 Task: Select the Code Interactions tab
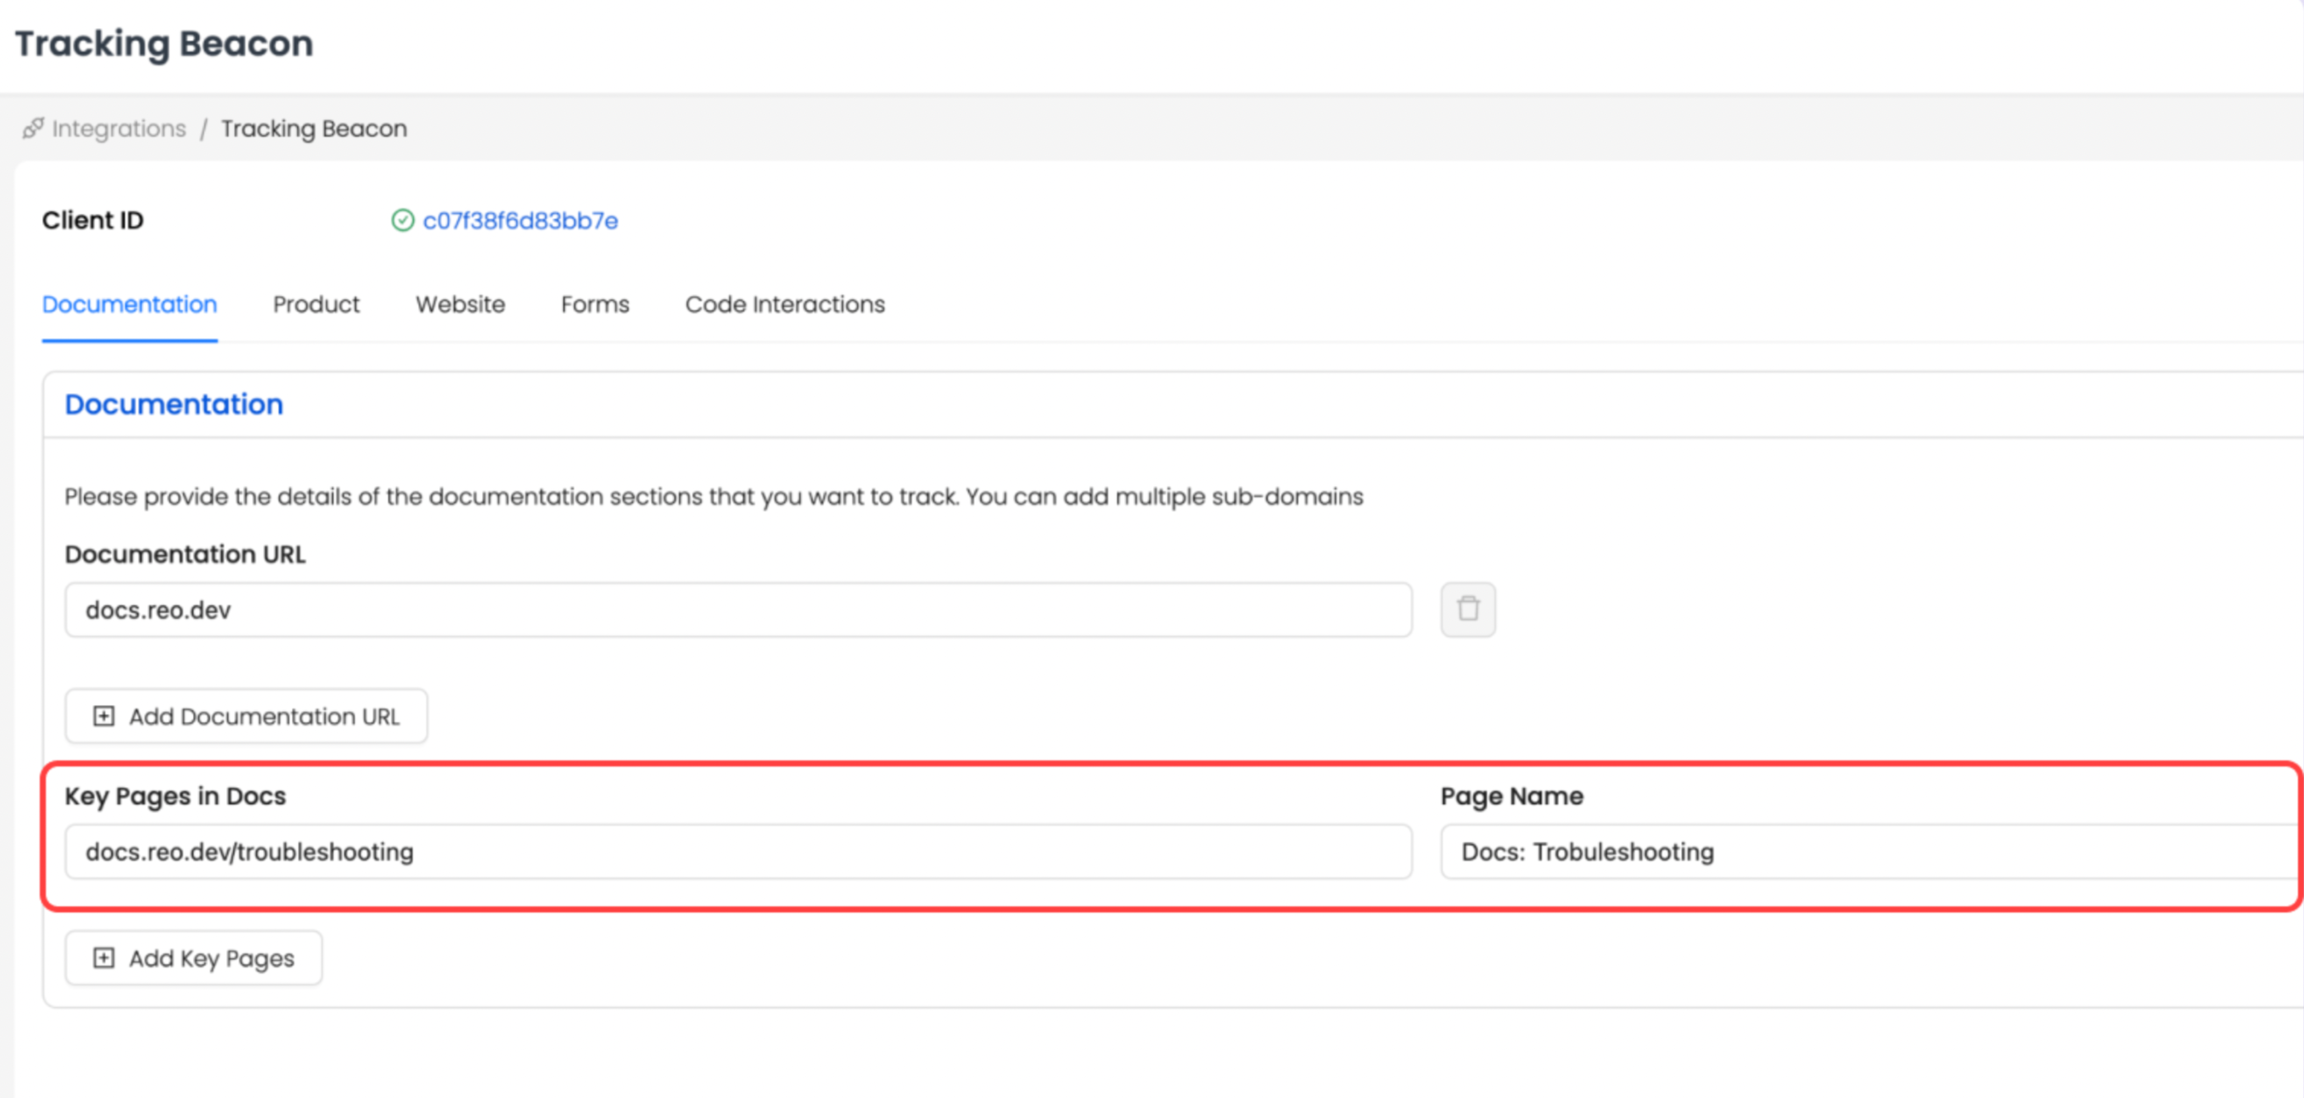pos(784,304)
